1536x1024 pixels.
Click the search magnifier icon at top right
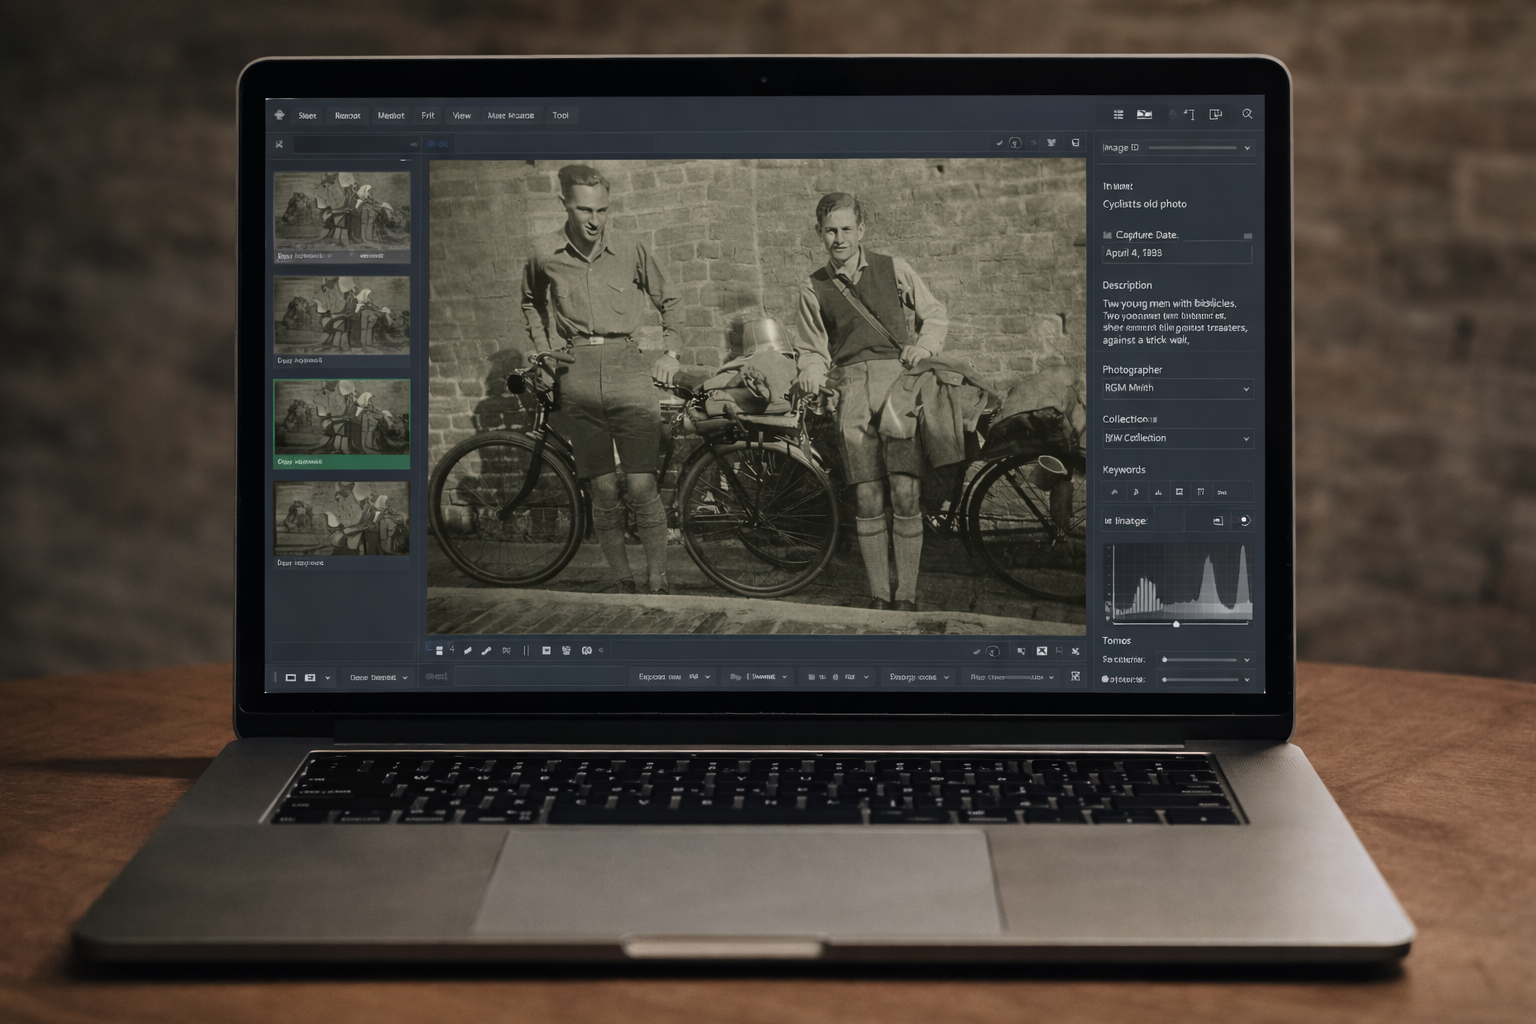point(1247,114)
